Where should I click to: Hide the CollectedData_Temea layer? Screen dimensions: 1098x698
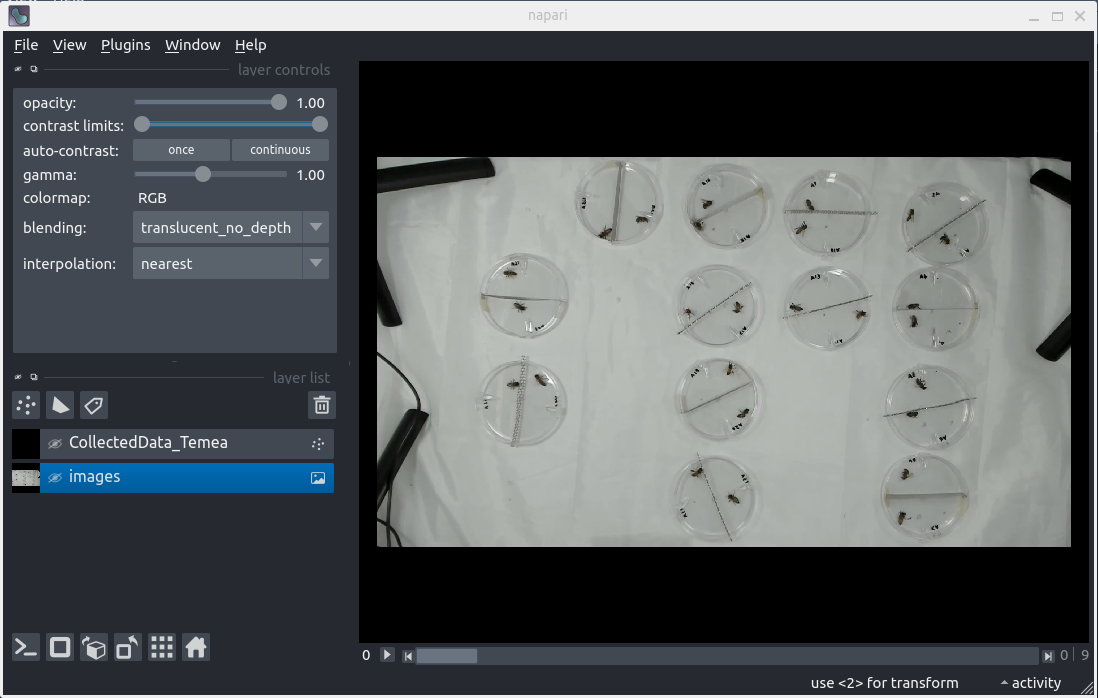(x=55, y=443)
